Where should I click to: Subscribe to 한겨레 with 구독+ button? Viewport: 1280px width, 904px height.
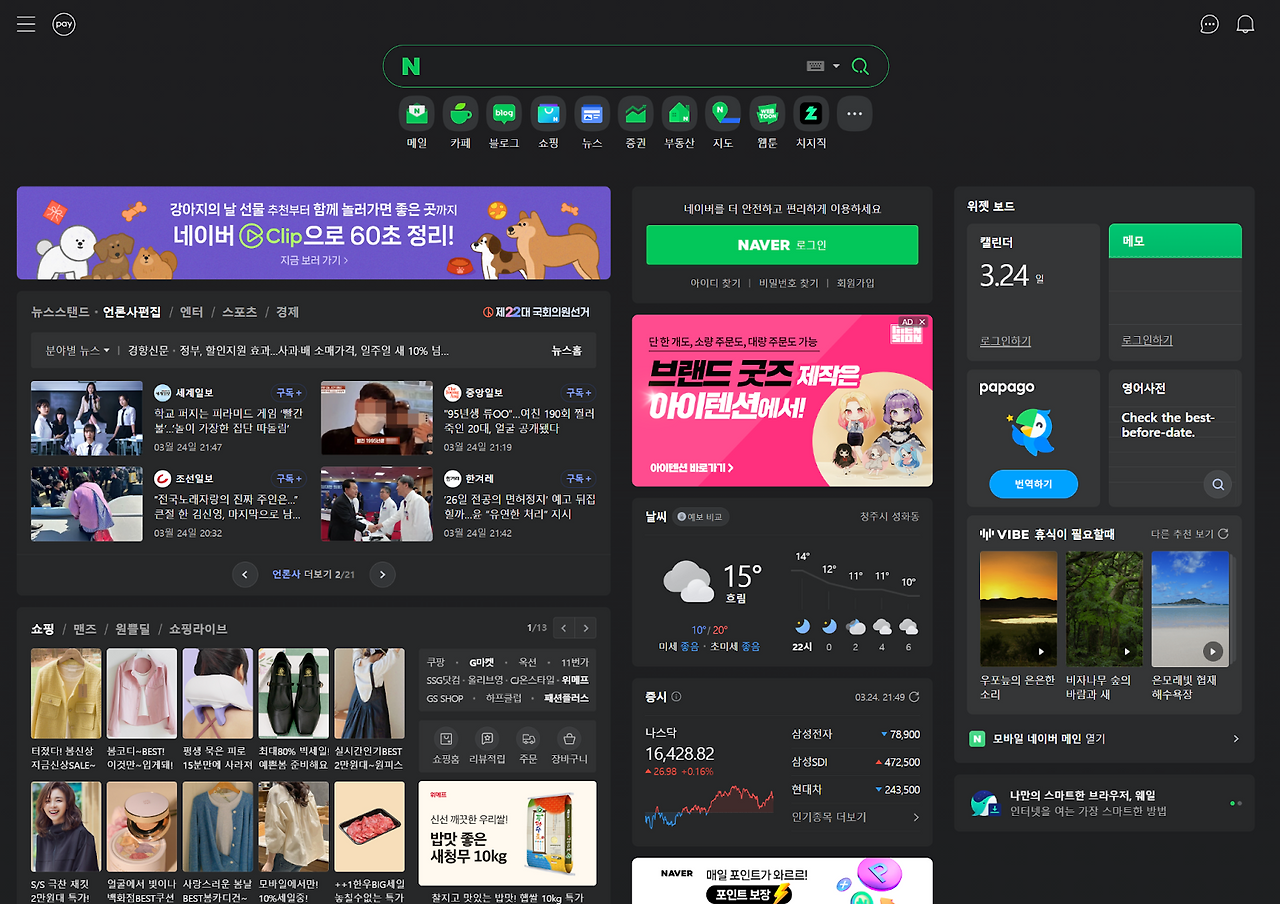tap(579, 478)
